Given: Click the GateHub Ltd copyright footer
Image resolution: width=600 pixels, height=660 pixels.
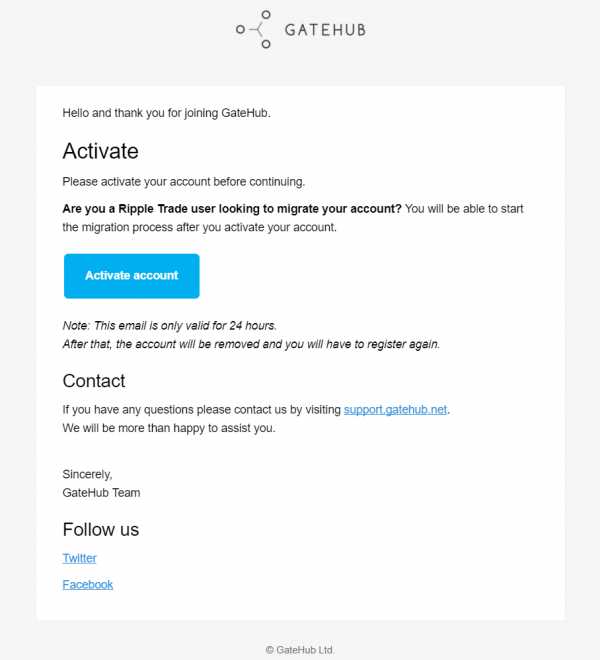Looking at the screenshot, I should [x=300, y=650].
